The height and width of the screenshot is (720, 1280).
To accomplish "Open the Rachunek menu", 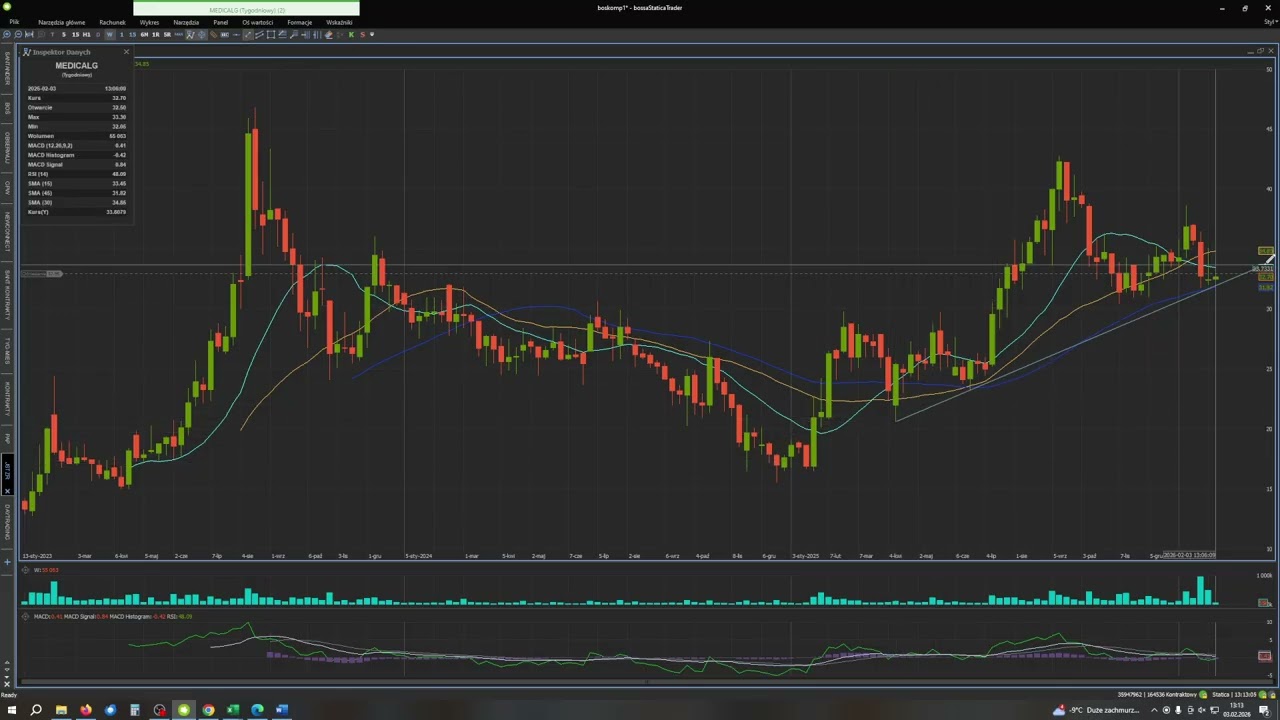I will pos(112,22).
